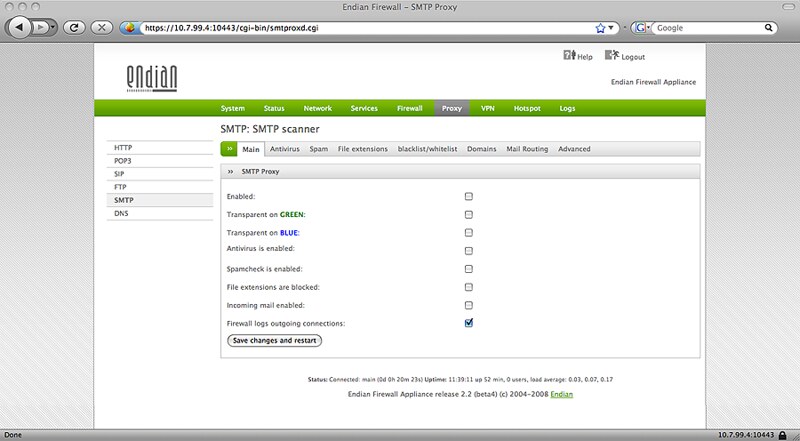The image size is (800, 441).
Task: Uncheck Firewall logs outgoing connections
Action: [468, 323]
